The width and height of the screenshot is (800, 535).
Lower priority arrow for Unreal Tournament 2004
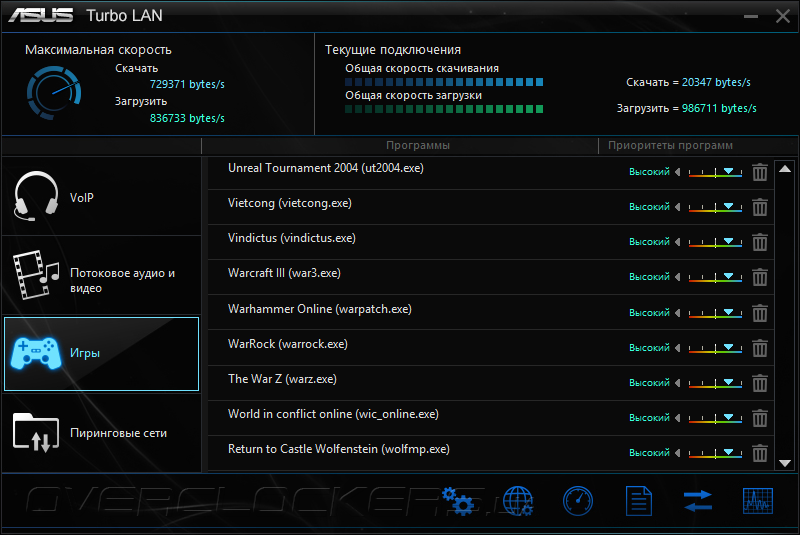pos(678,172)
